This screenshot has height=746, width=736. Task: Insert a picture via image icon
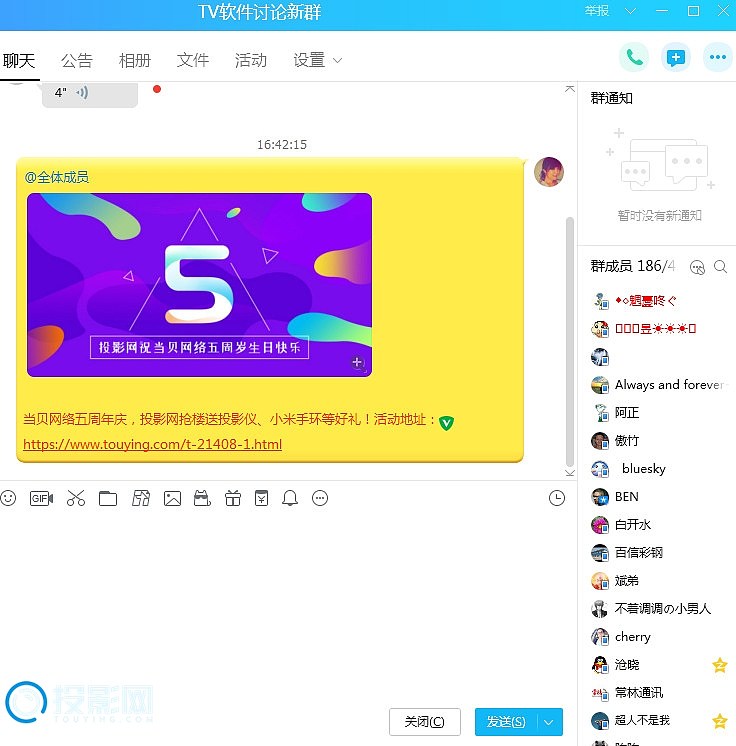point(172,498)
